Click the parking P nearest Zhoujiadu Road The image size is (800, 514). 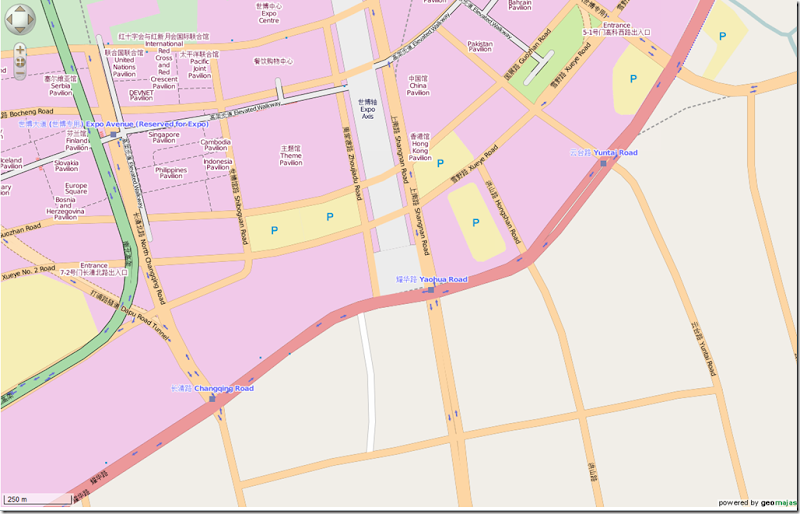point(330,217)
